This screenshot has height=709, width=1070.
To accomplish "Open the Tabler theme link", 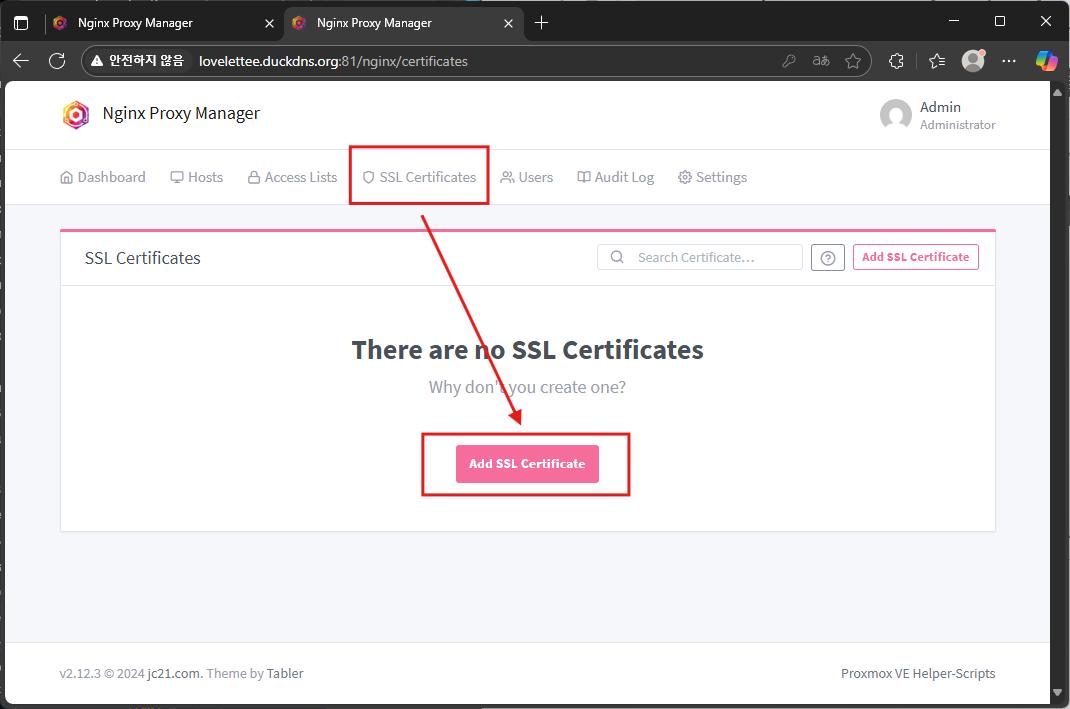I will [285, 674].
